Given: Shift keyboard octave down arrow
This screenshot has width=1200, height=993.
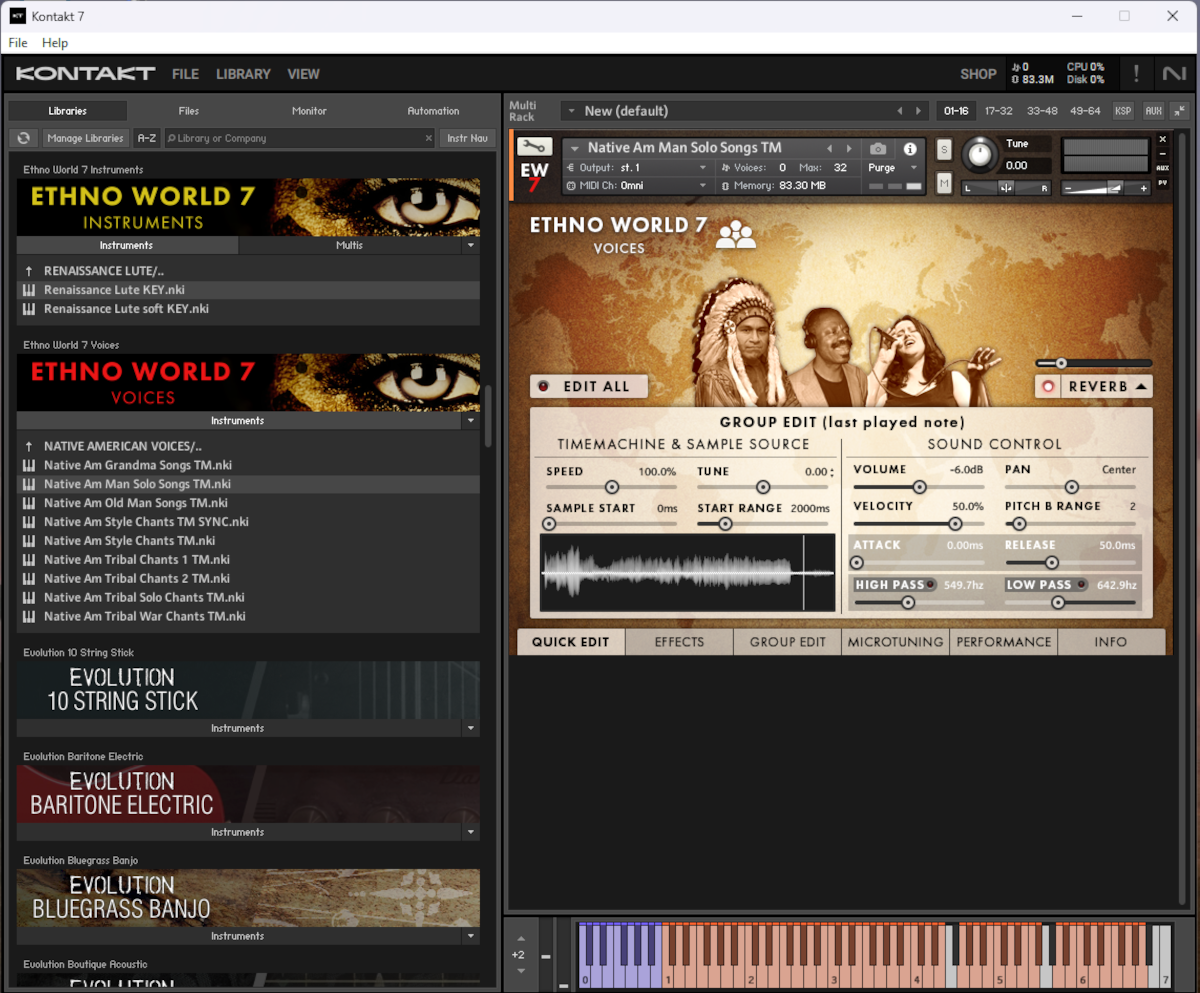Looking at the screenshot, I should click(519, 970).
